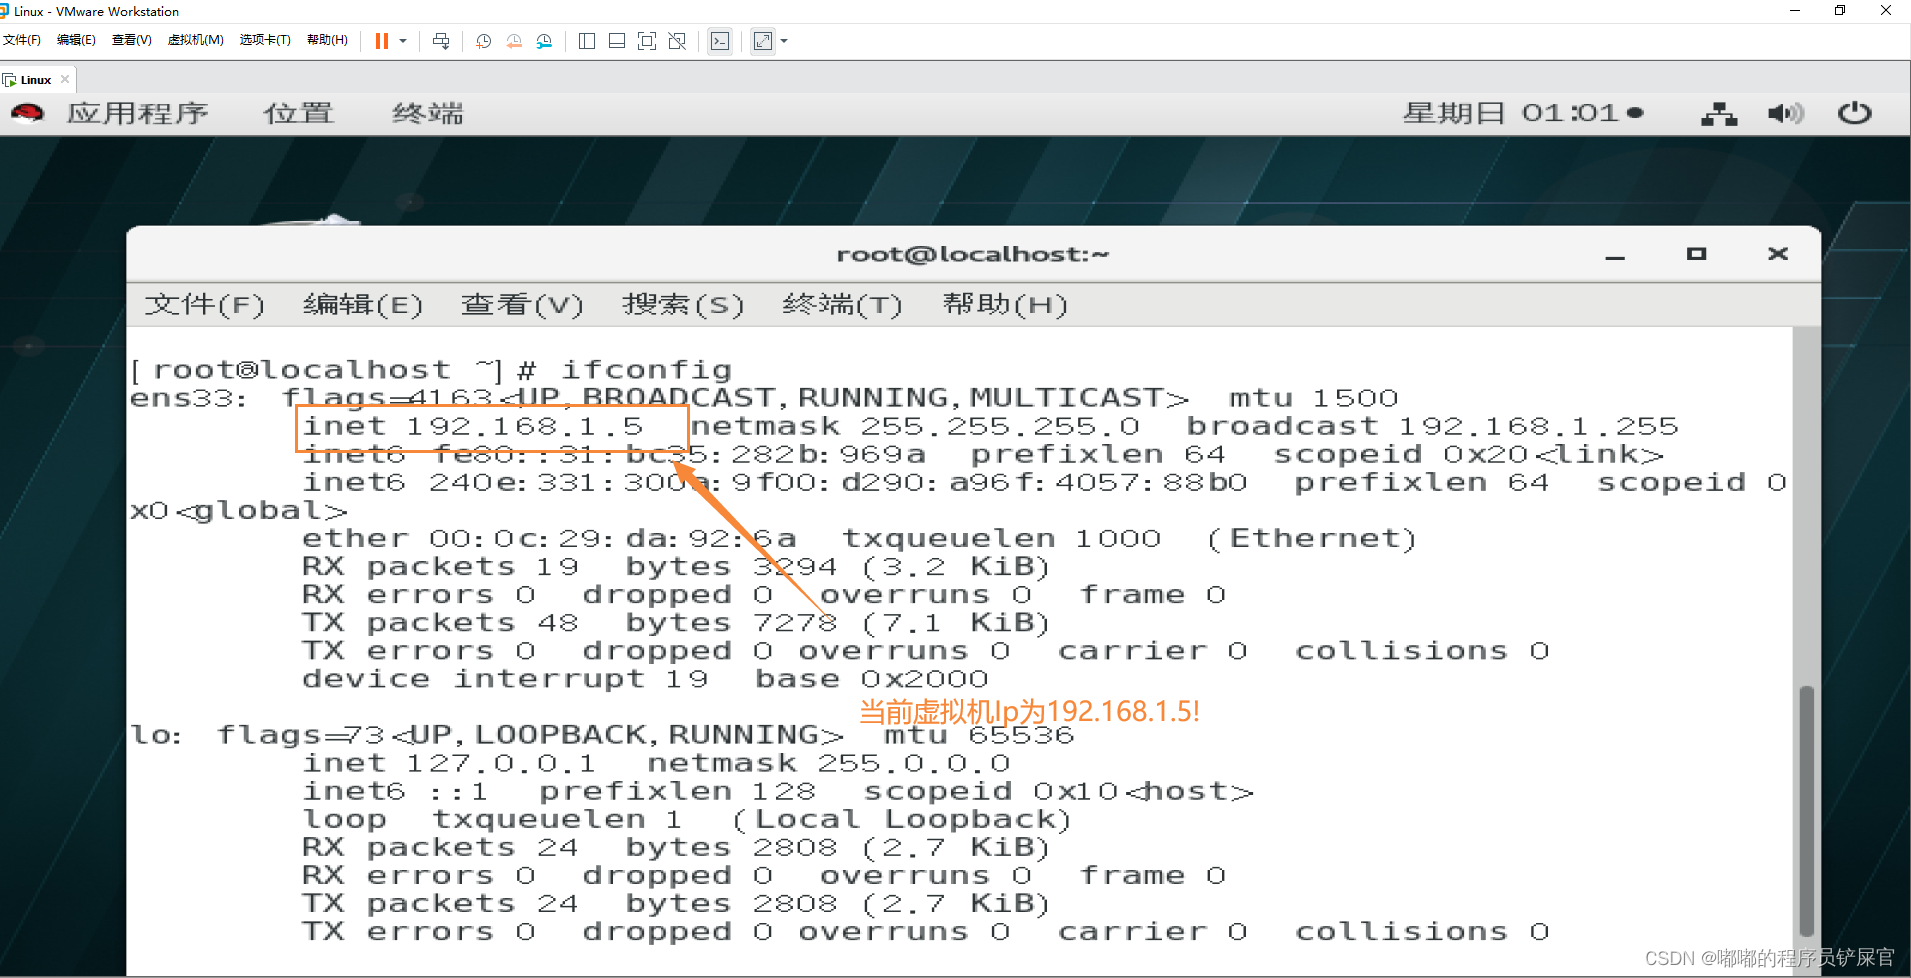Screen dimensions: 1911x978
Task: Click the 'mtu 65536' value
Action: pos(979,735)
